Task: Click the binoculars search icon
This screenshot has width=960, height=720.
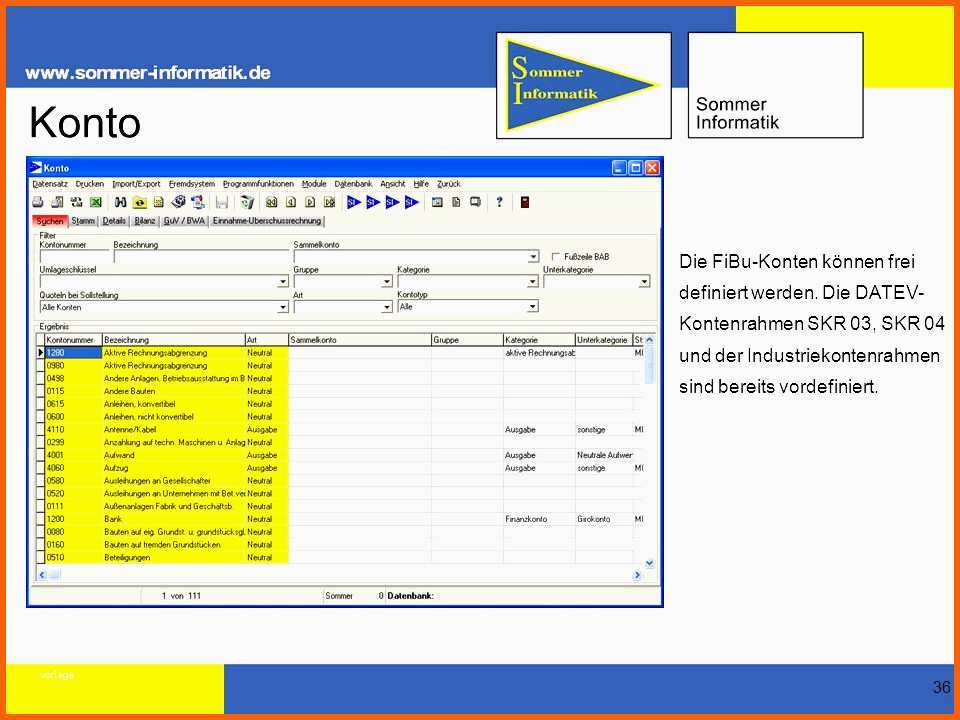Action: click(x=121, y=202)
